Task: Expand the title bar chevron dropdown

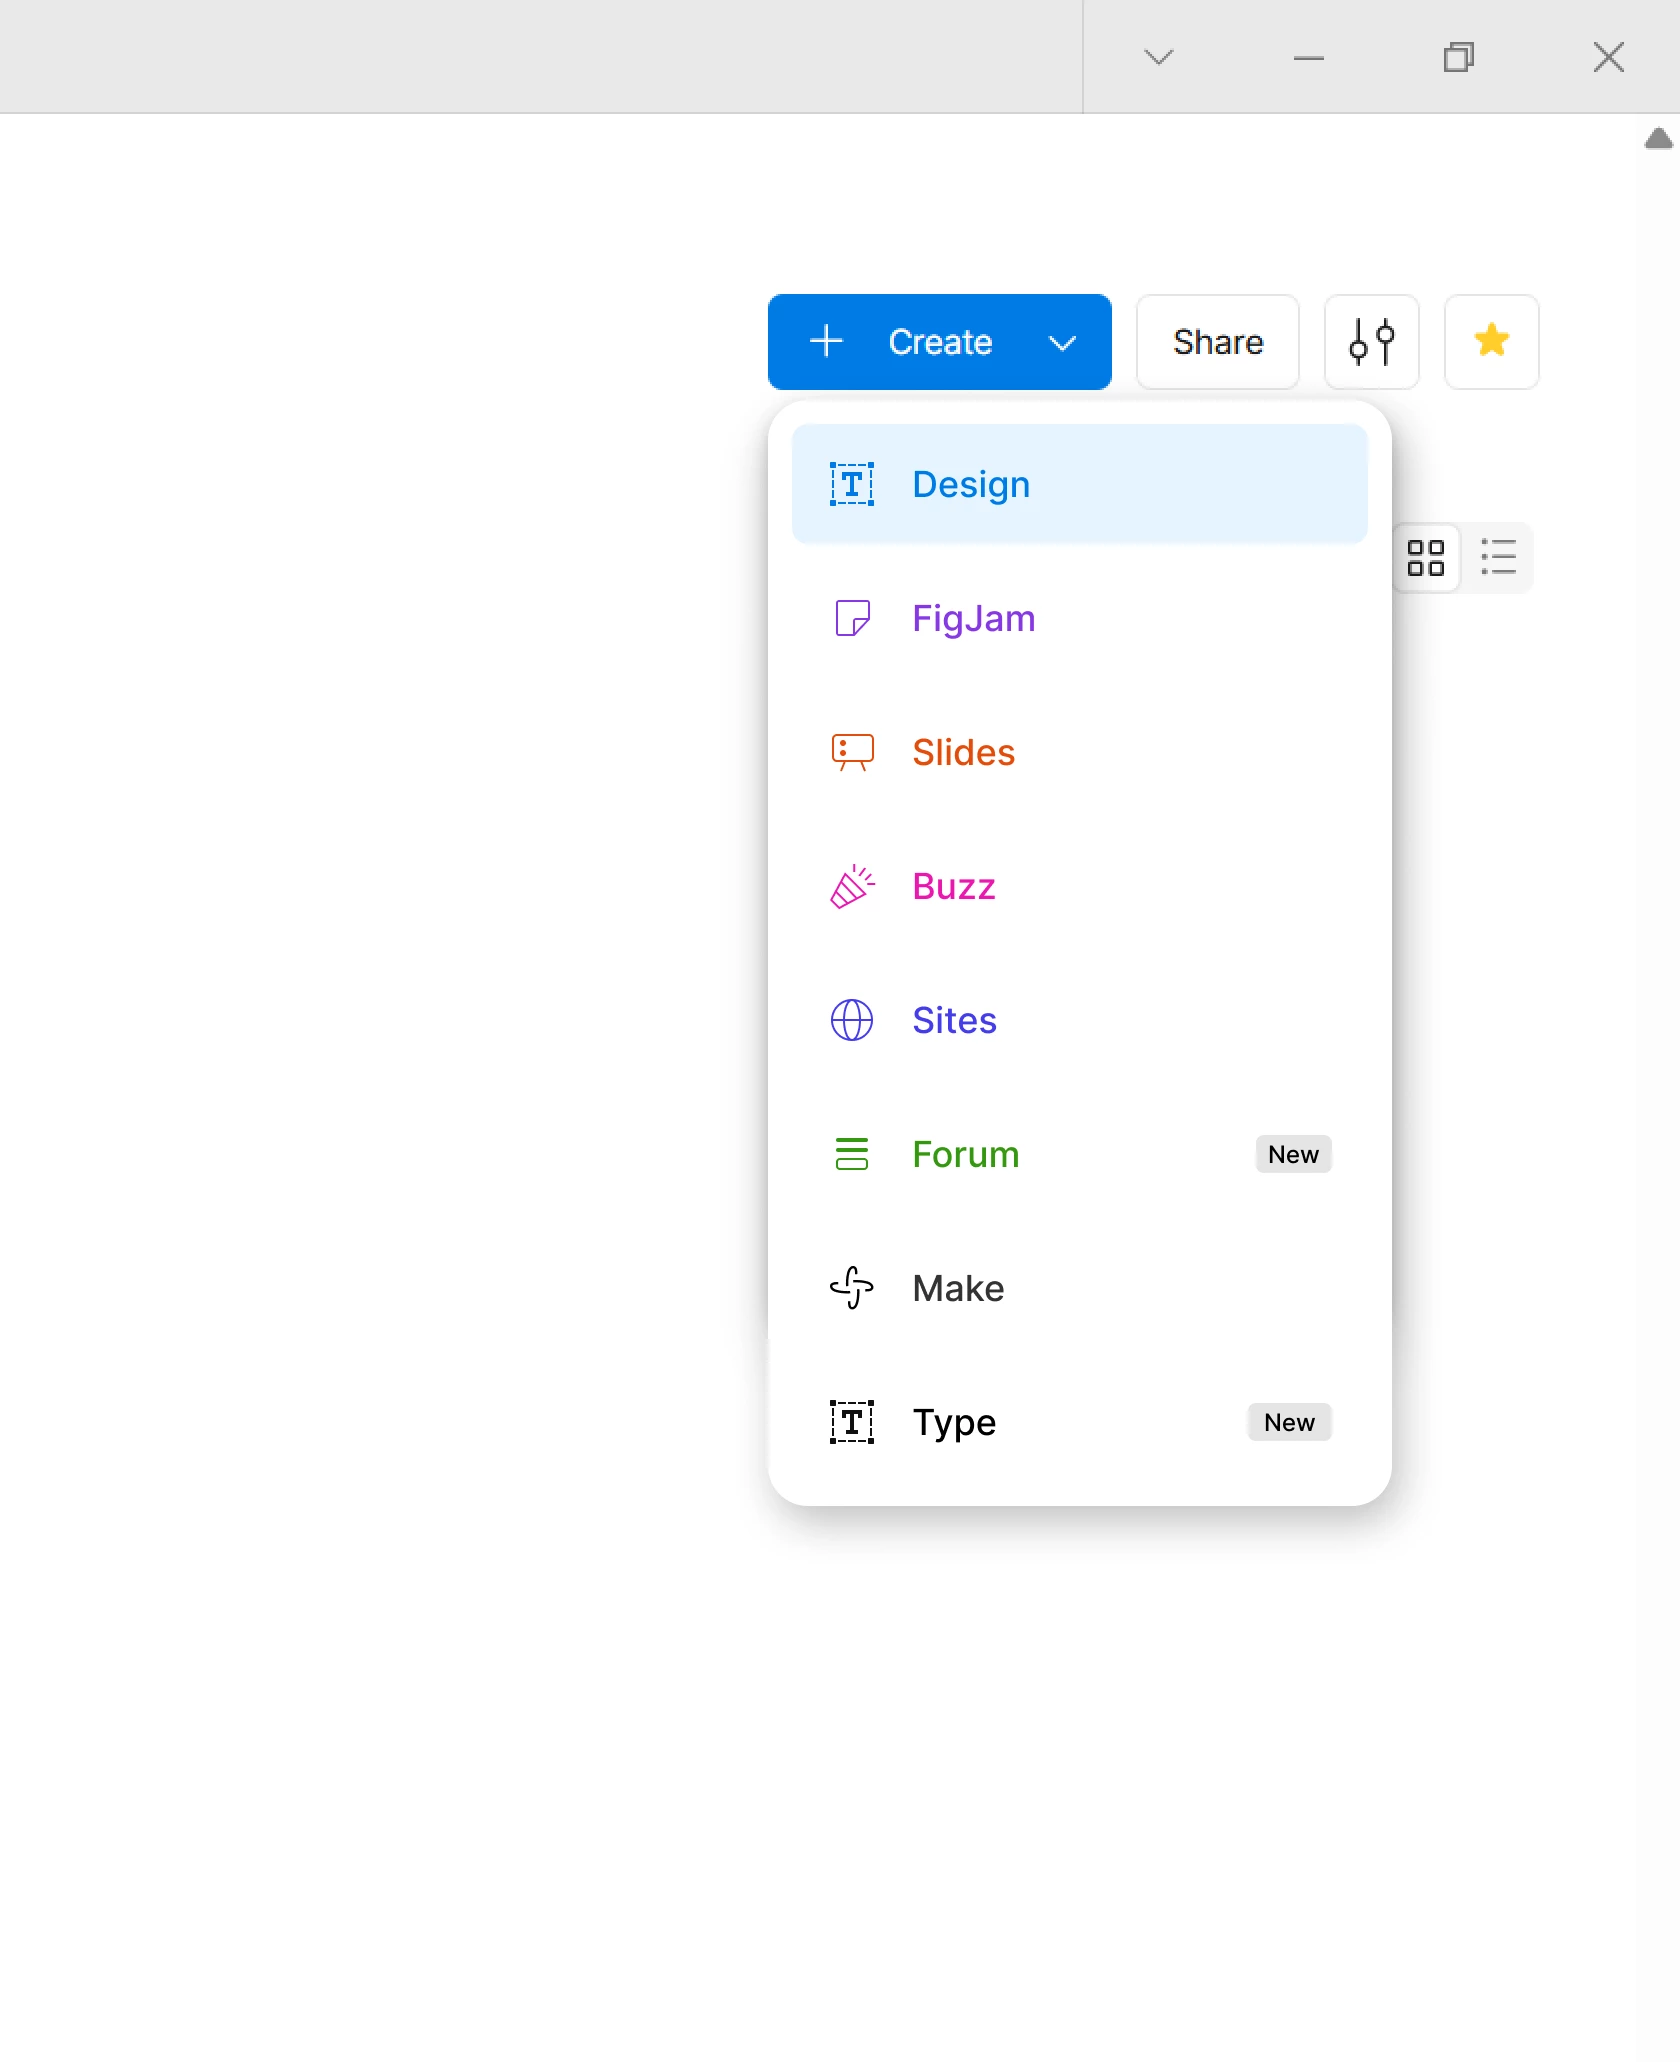Action: pyautogui.click(x=1159, y=57)
